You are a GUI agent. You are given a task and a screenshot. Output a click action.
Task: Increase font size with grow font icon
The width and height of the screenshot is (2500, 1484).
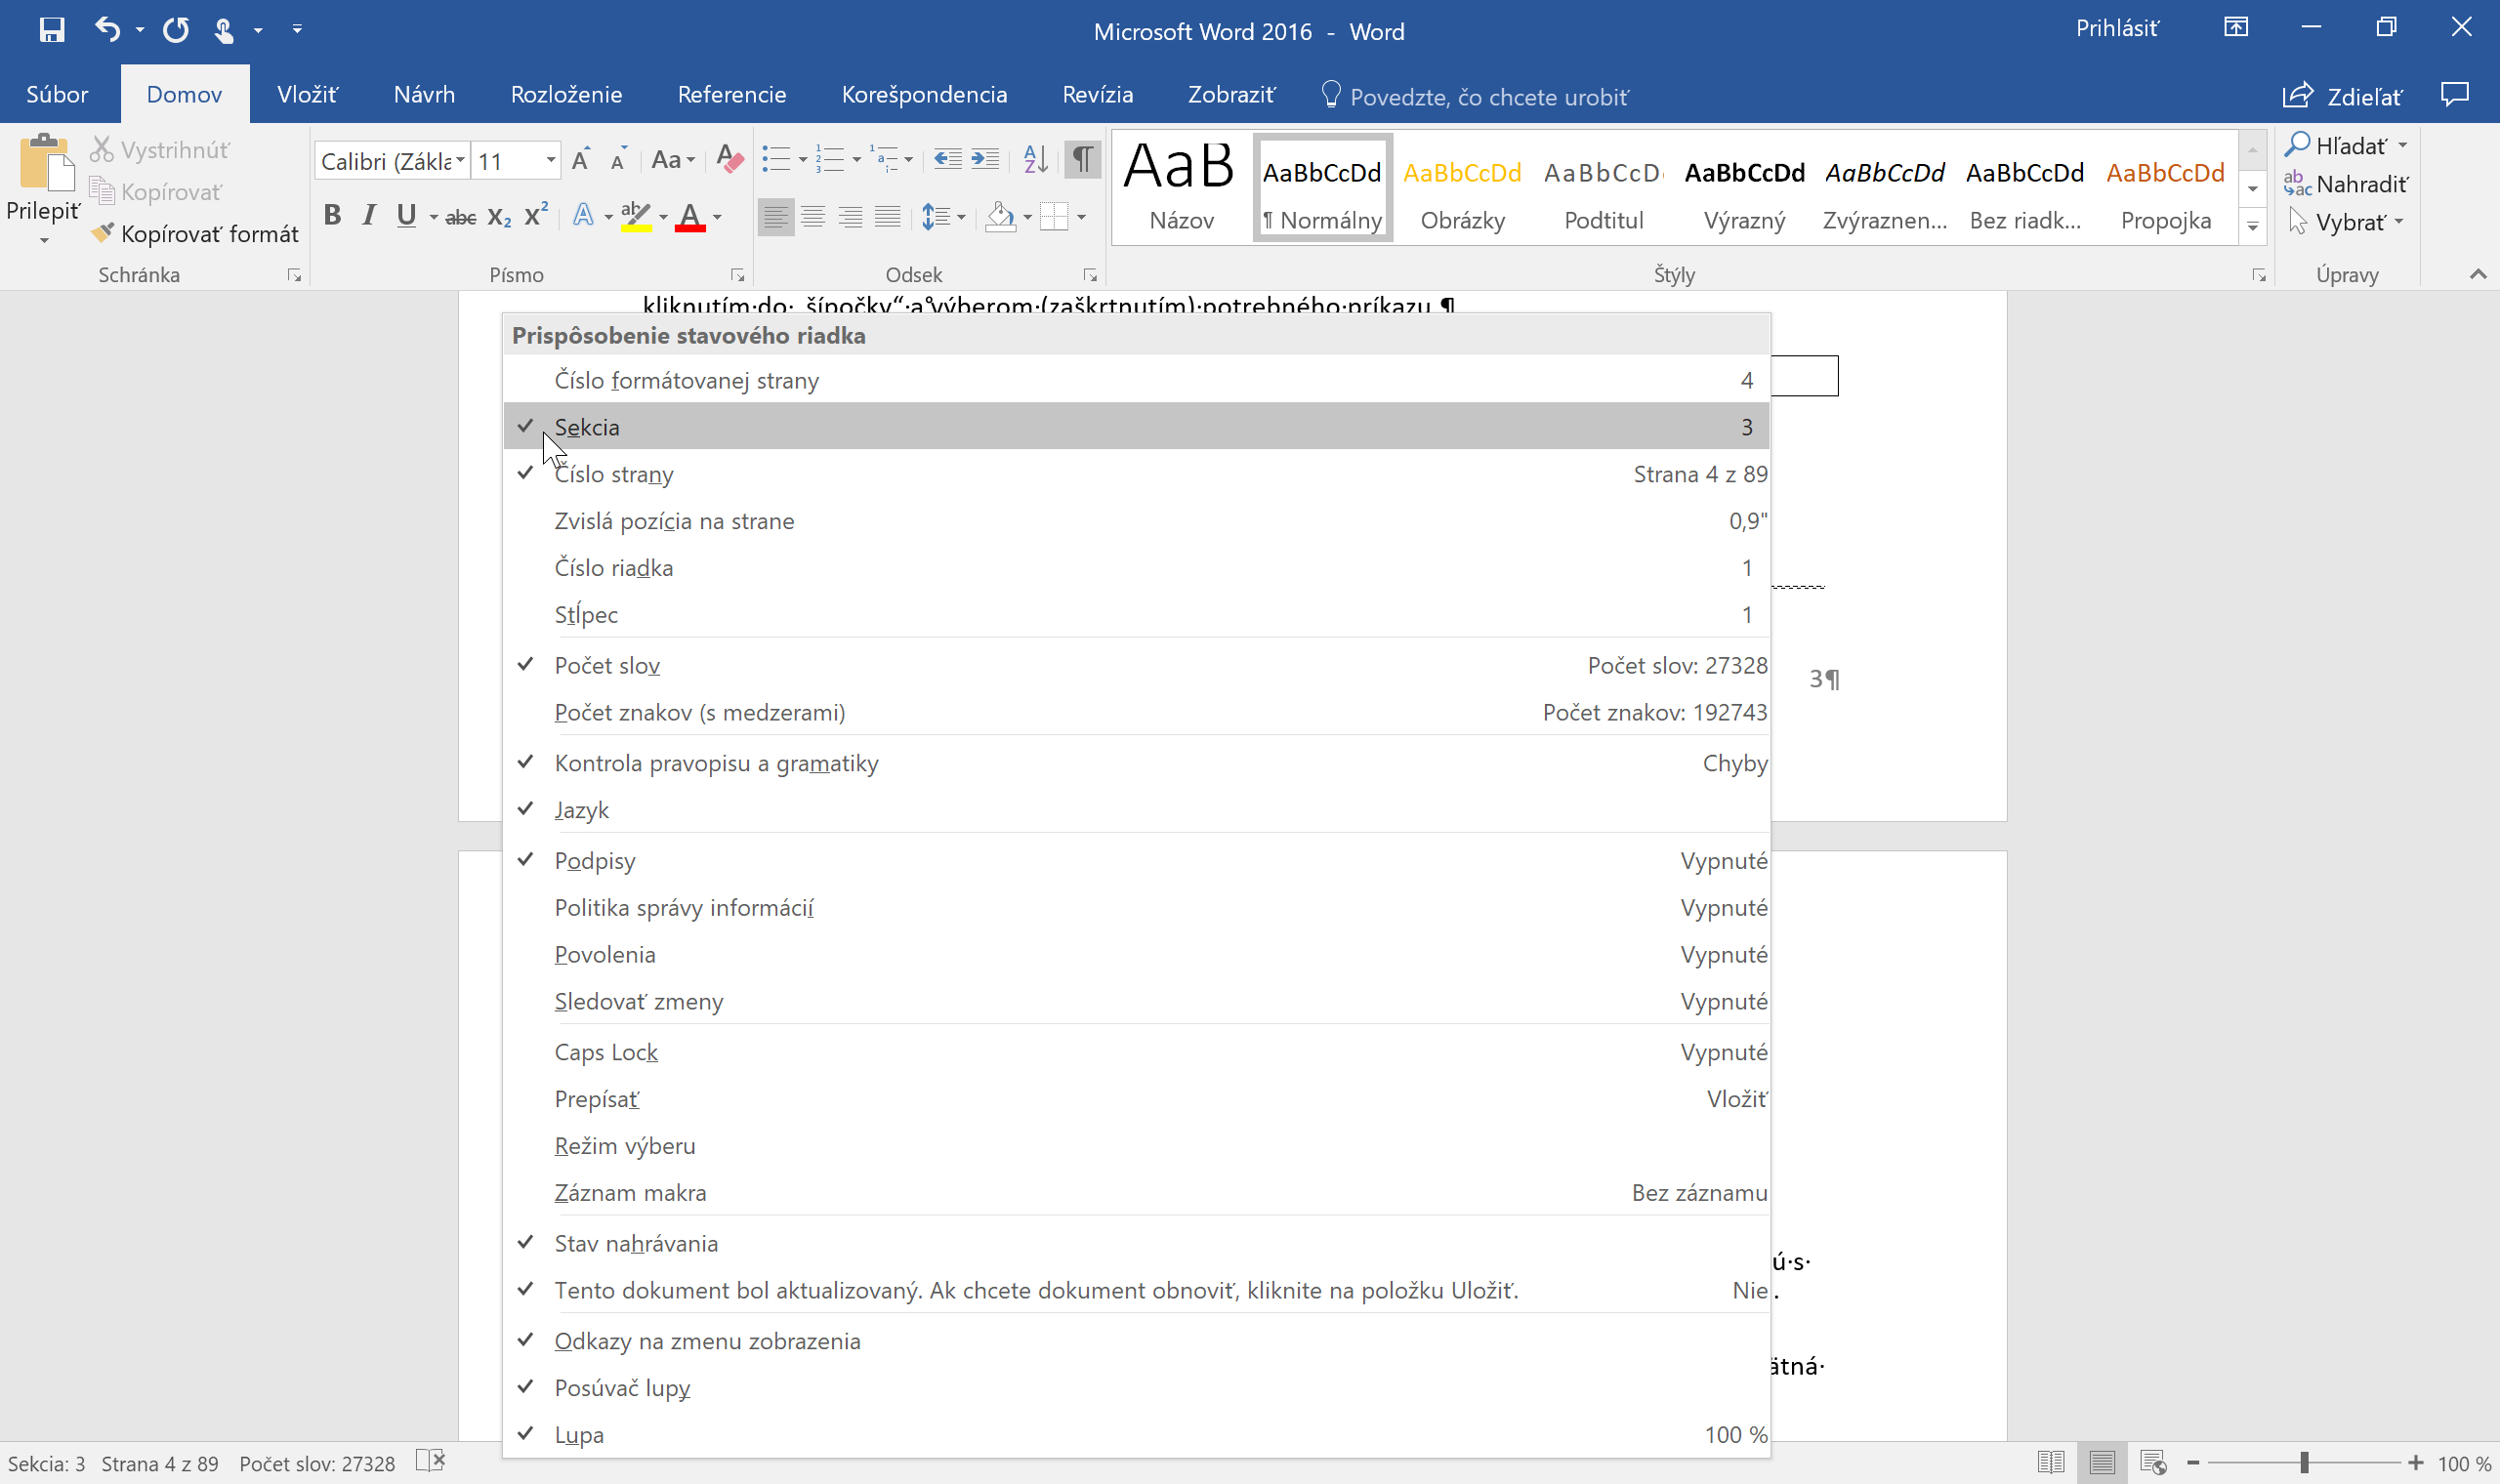581,160
